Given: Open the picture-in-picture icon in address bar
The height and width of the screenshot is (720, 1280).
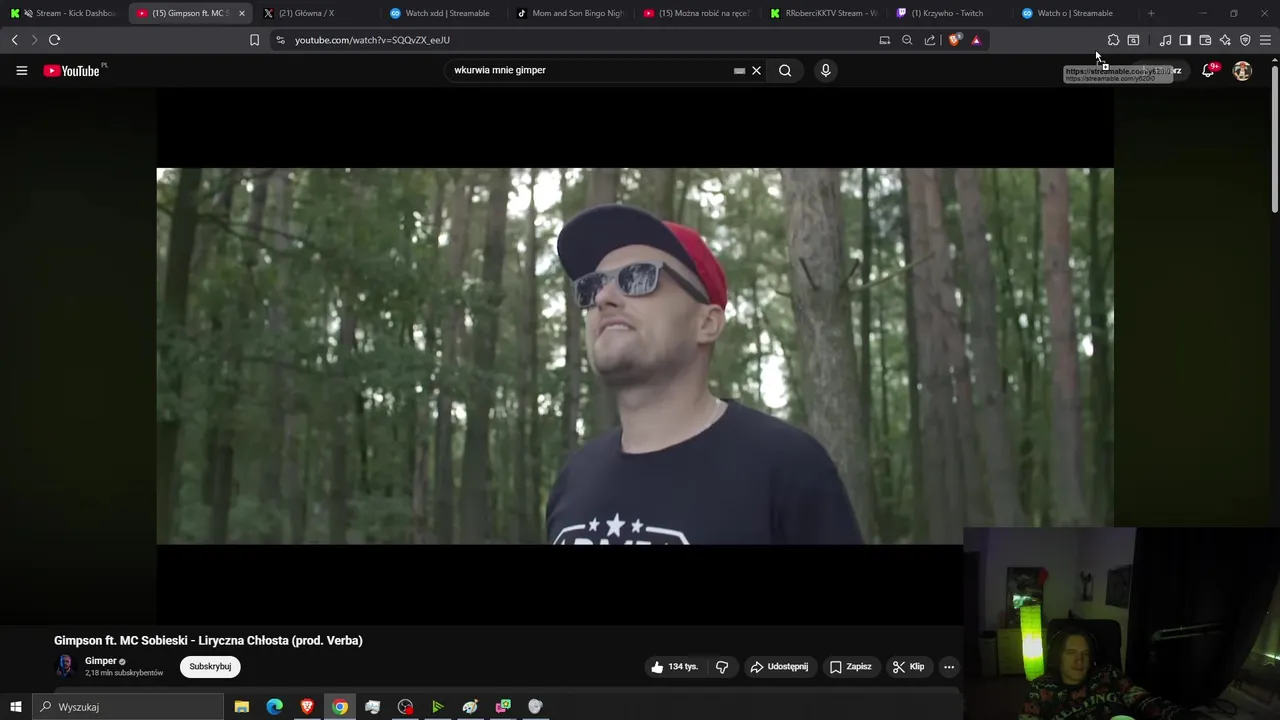Looking at the screenshot, I should [884, 40].
